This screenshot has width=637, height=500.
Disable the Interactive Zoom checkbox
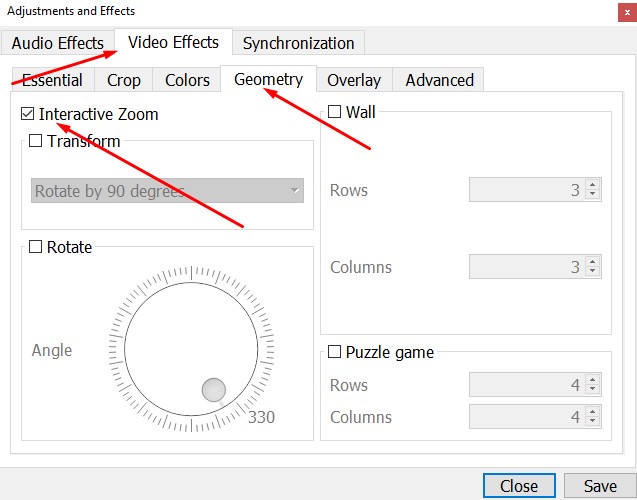click(27, 115)
